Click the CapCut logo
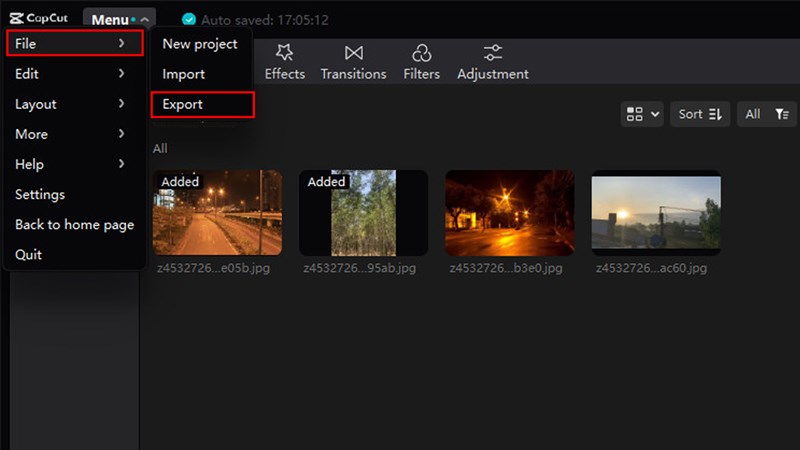 tap(41, 19)
